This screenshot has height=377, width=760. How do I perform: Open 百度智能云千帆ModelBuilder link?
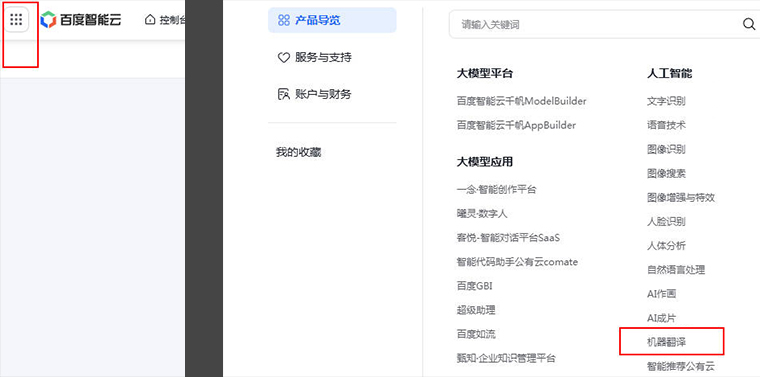(522, 101)
